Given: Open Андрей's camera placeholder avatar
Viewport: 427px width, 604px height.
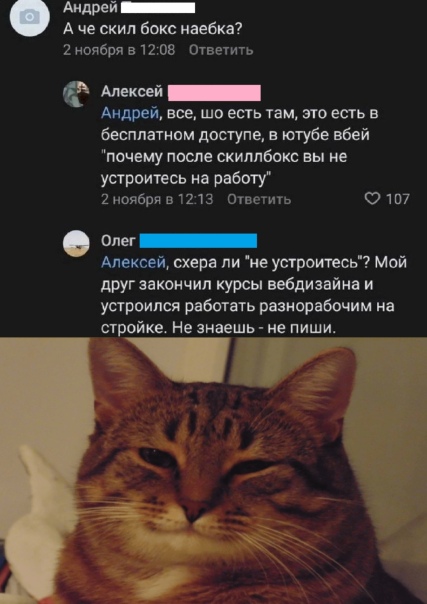Looking at the screenshot, I should 29,17.
